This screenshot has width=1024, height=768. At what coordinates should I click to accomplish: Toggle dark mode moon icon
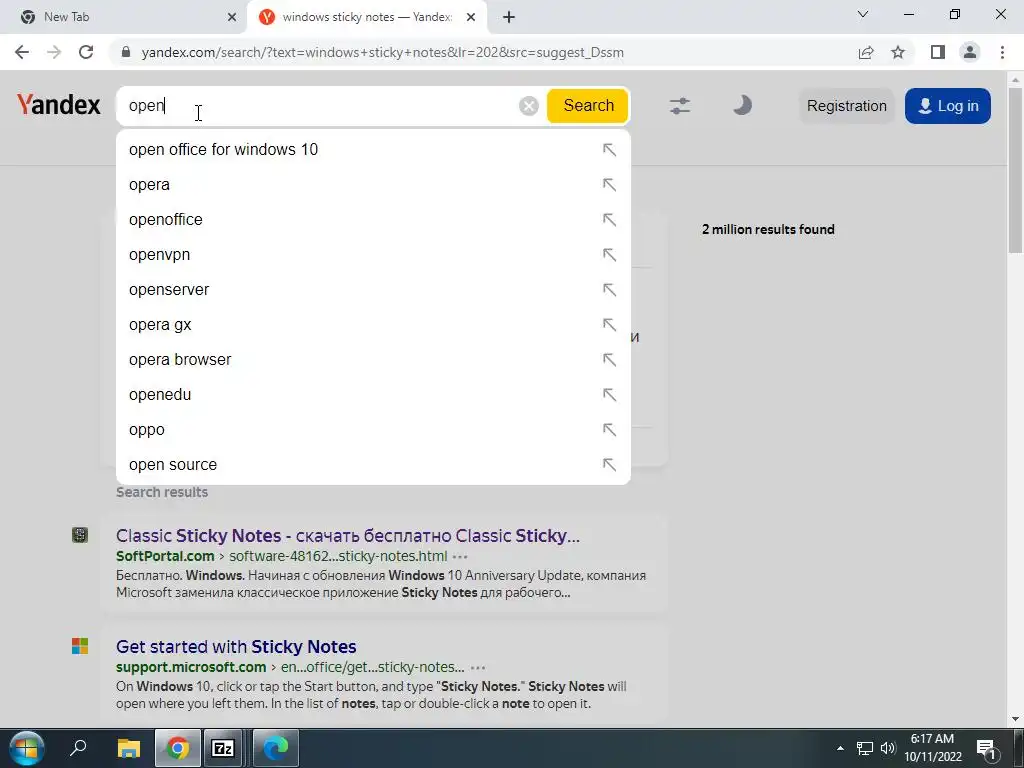click(x=742, y=105)
